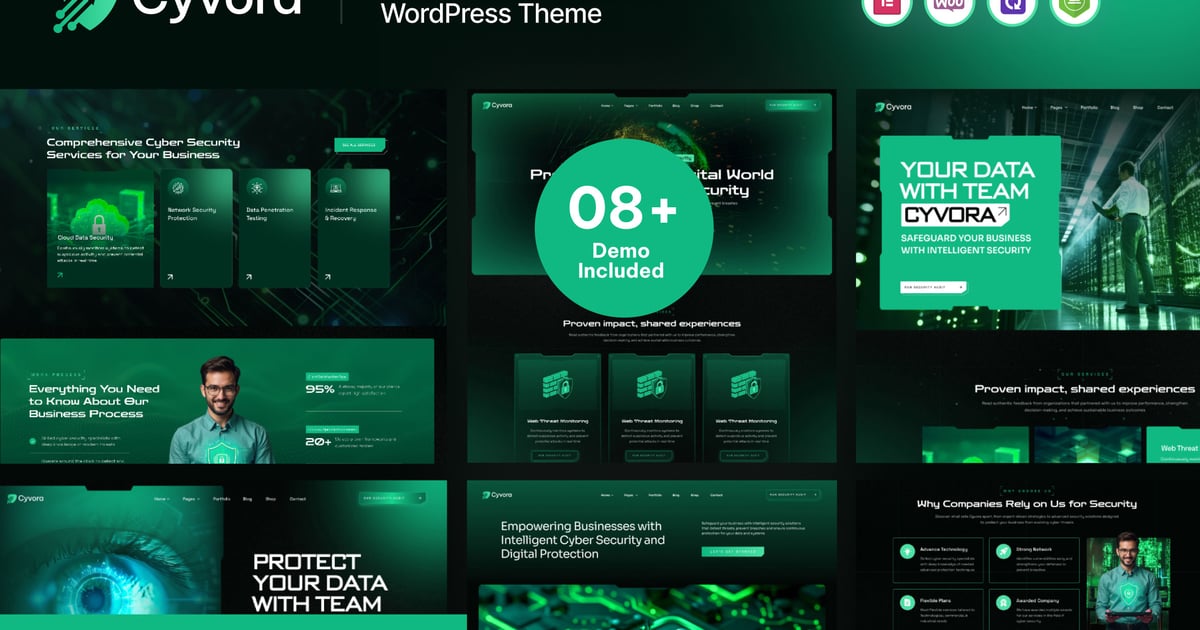The image size is (1200, 630).
Task: Click the Incident Response & Recovery card icon
Action: [334, 187]
